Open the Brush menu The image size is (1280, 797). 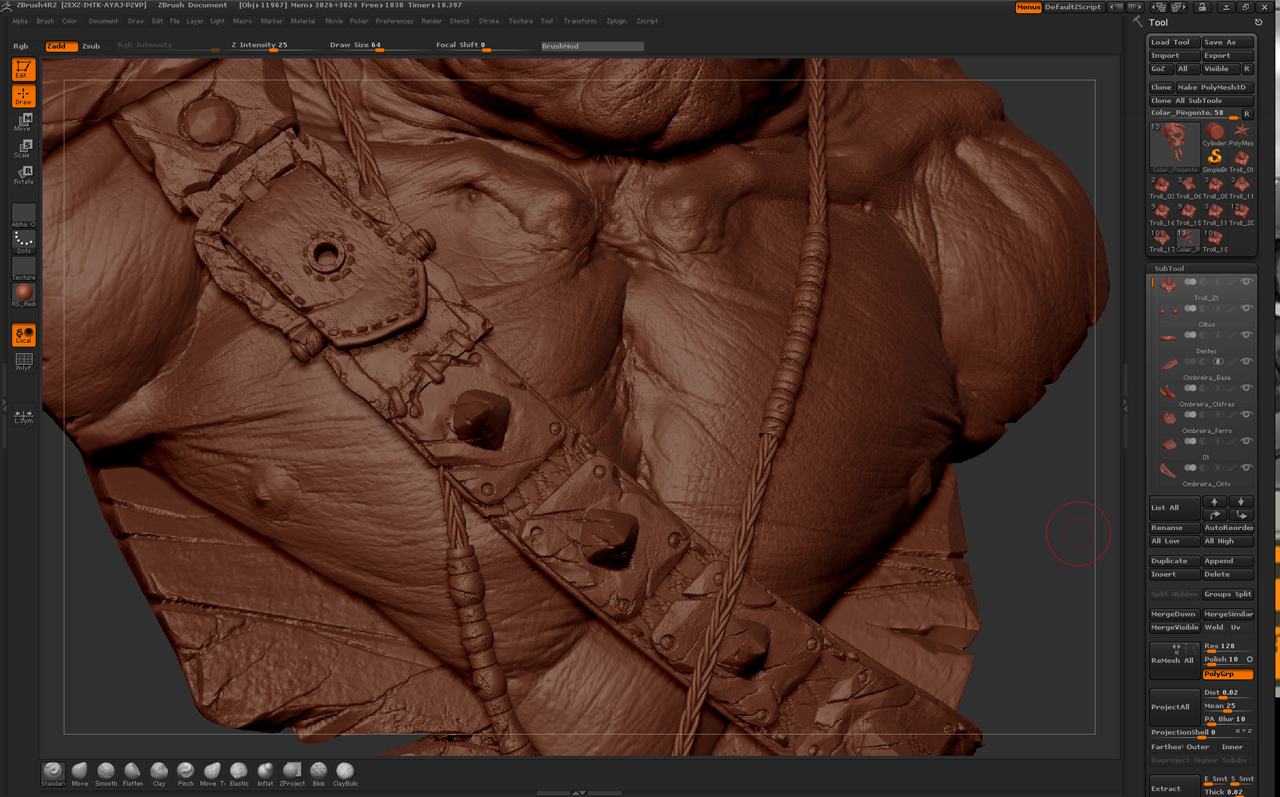[45, 21]
